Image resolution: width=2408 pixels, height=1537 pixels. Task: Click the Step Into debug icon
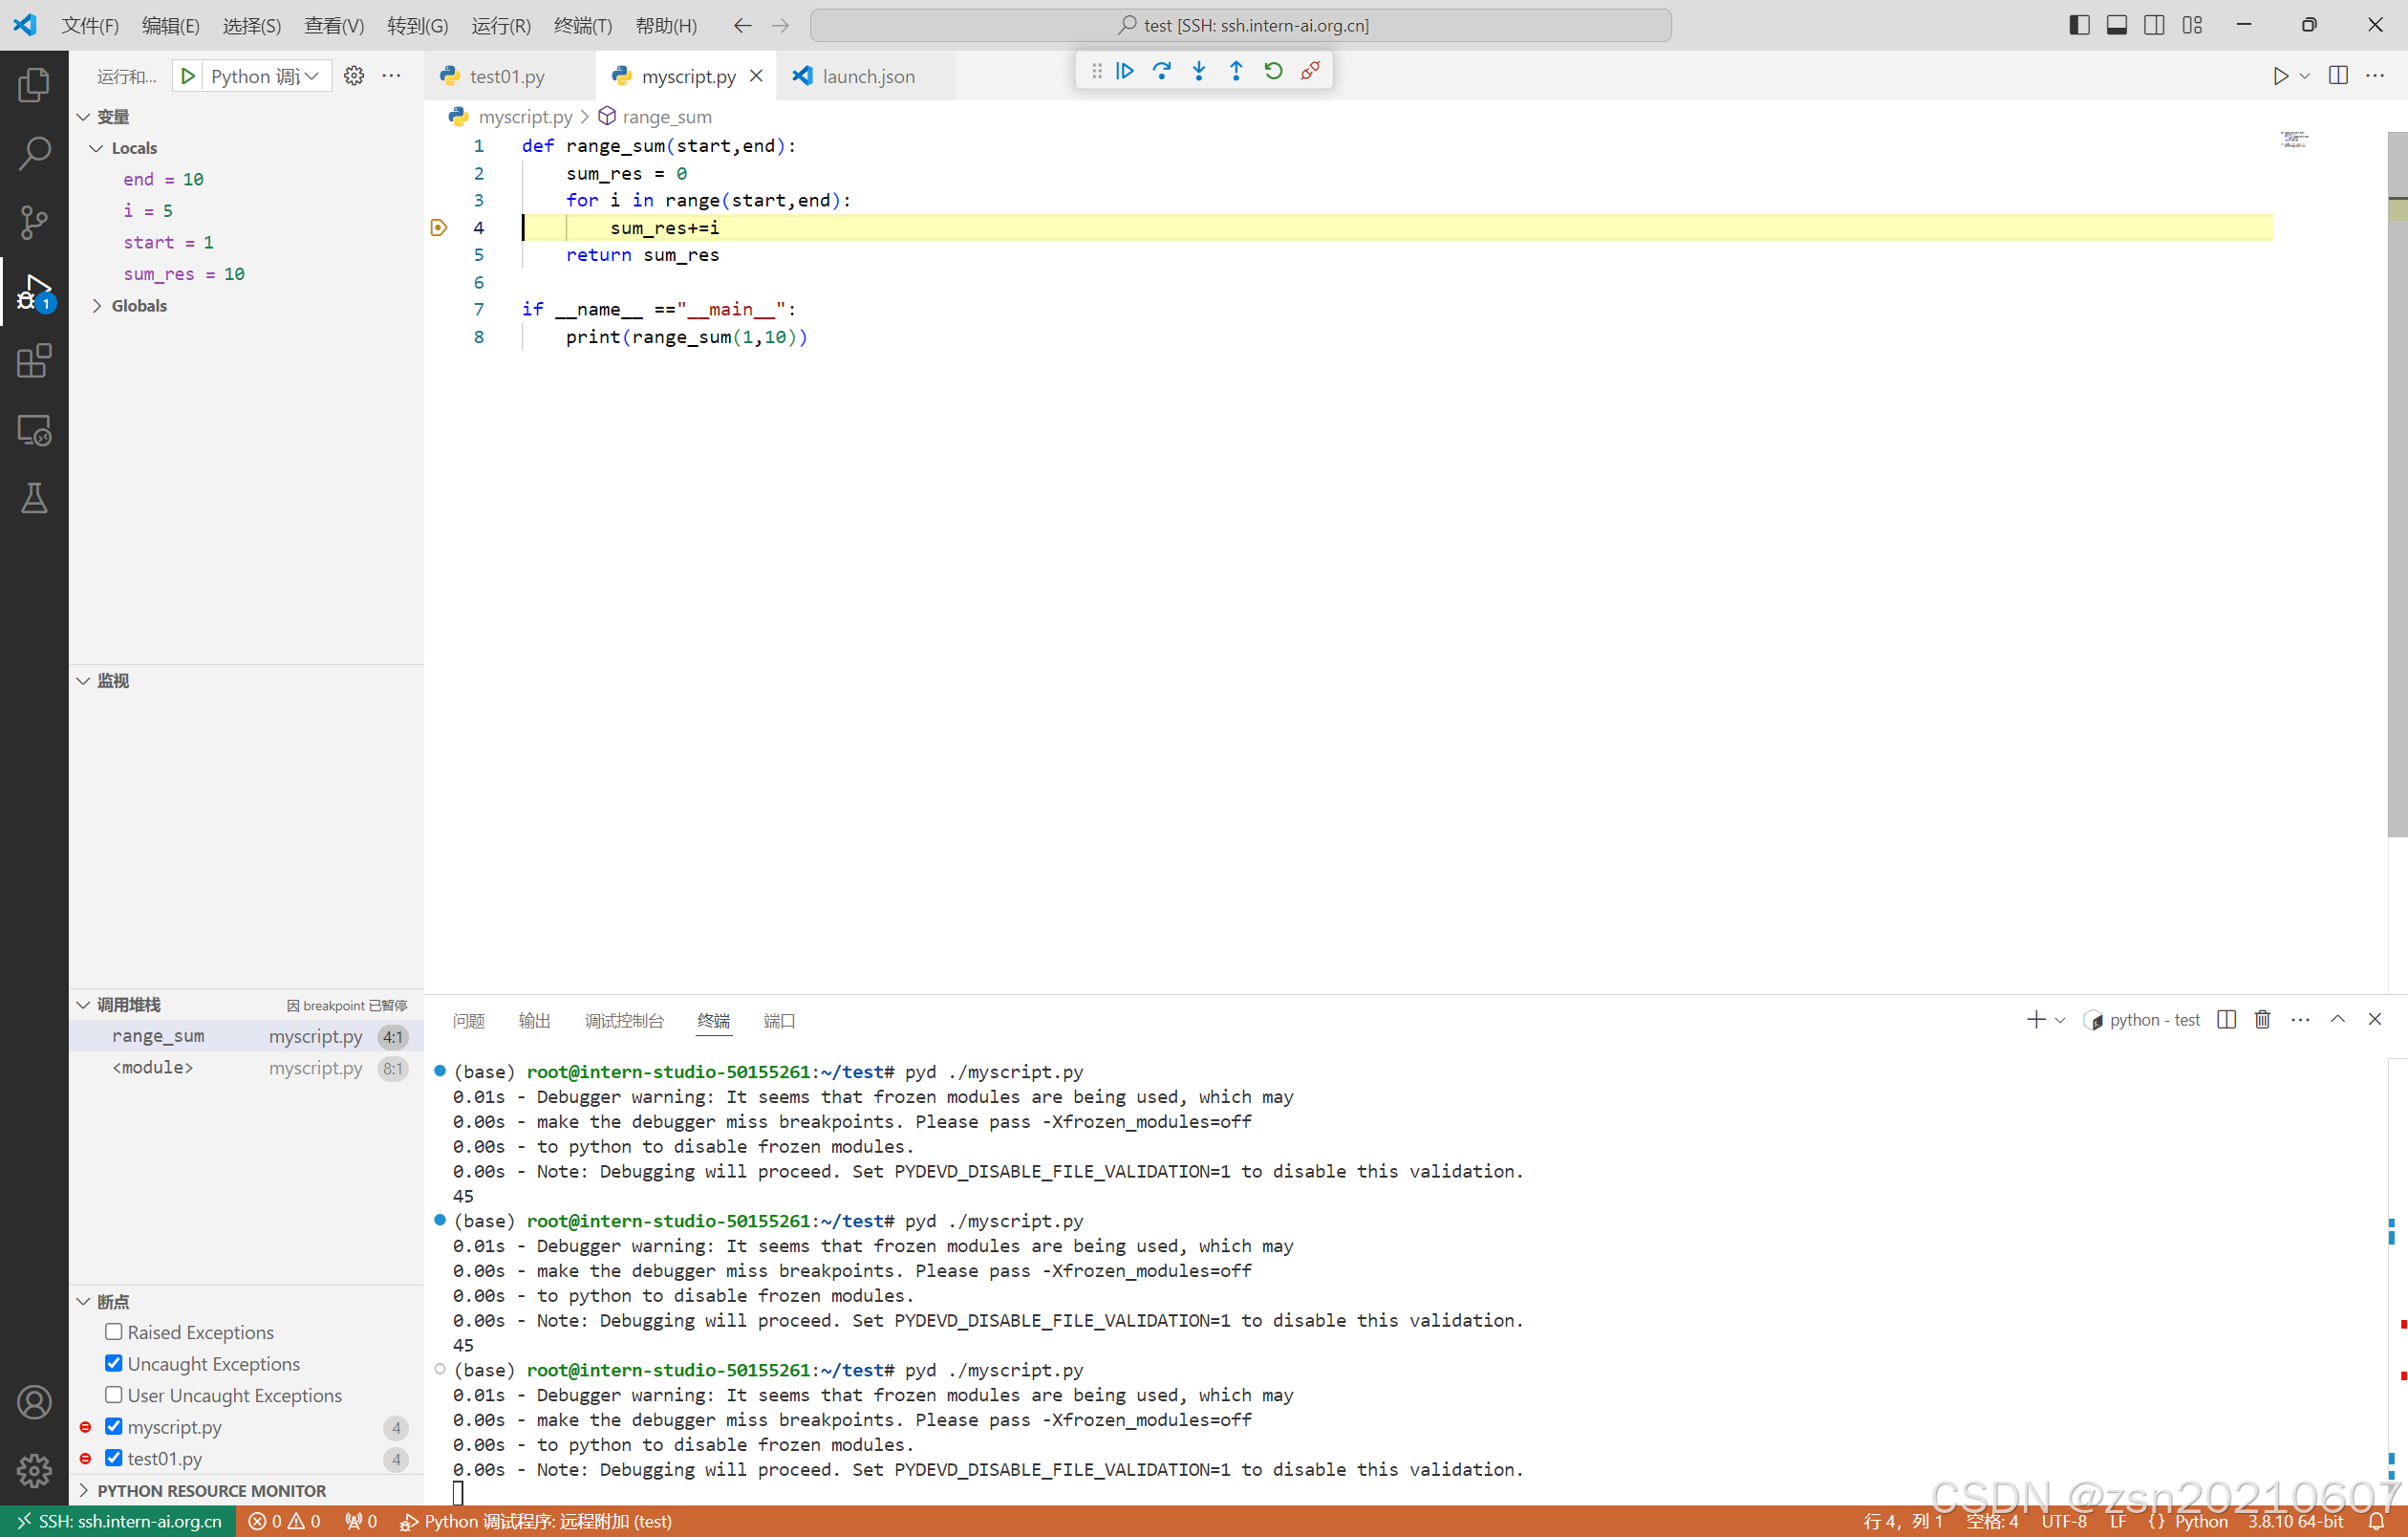[x=1199, y=71]
